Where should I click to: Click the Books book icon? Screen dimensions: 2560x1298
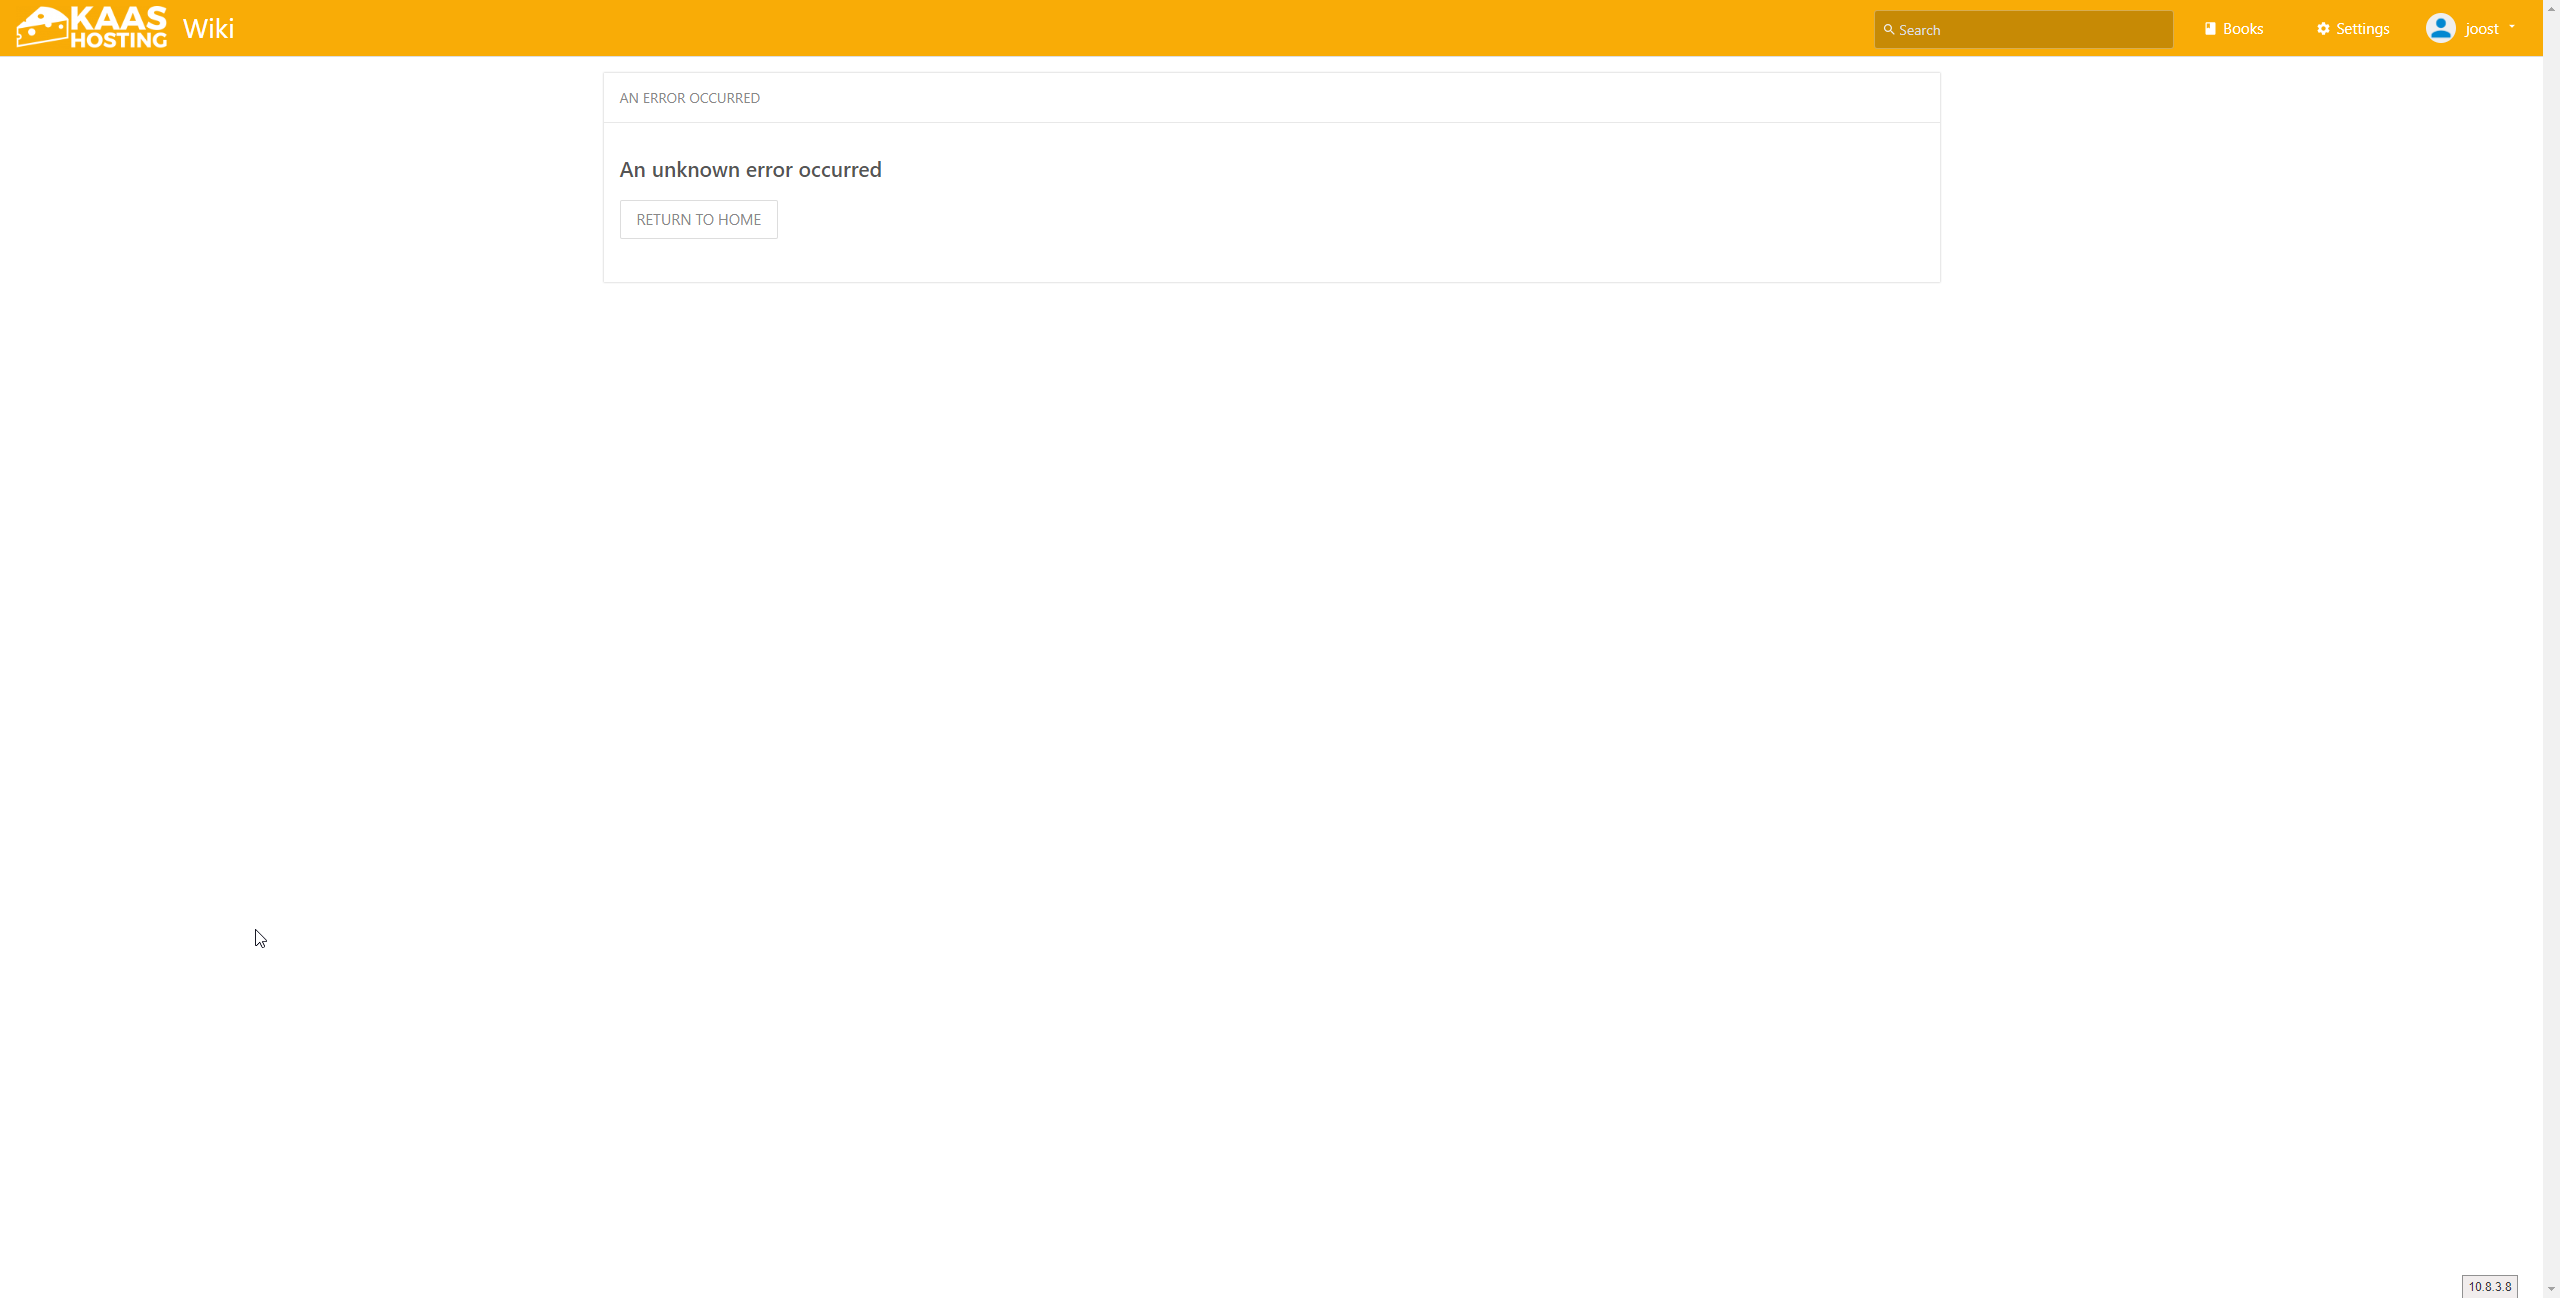2210,29
